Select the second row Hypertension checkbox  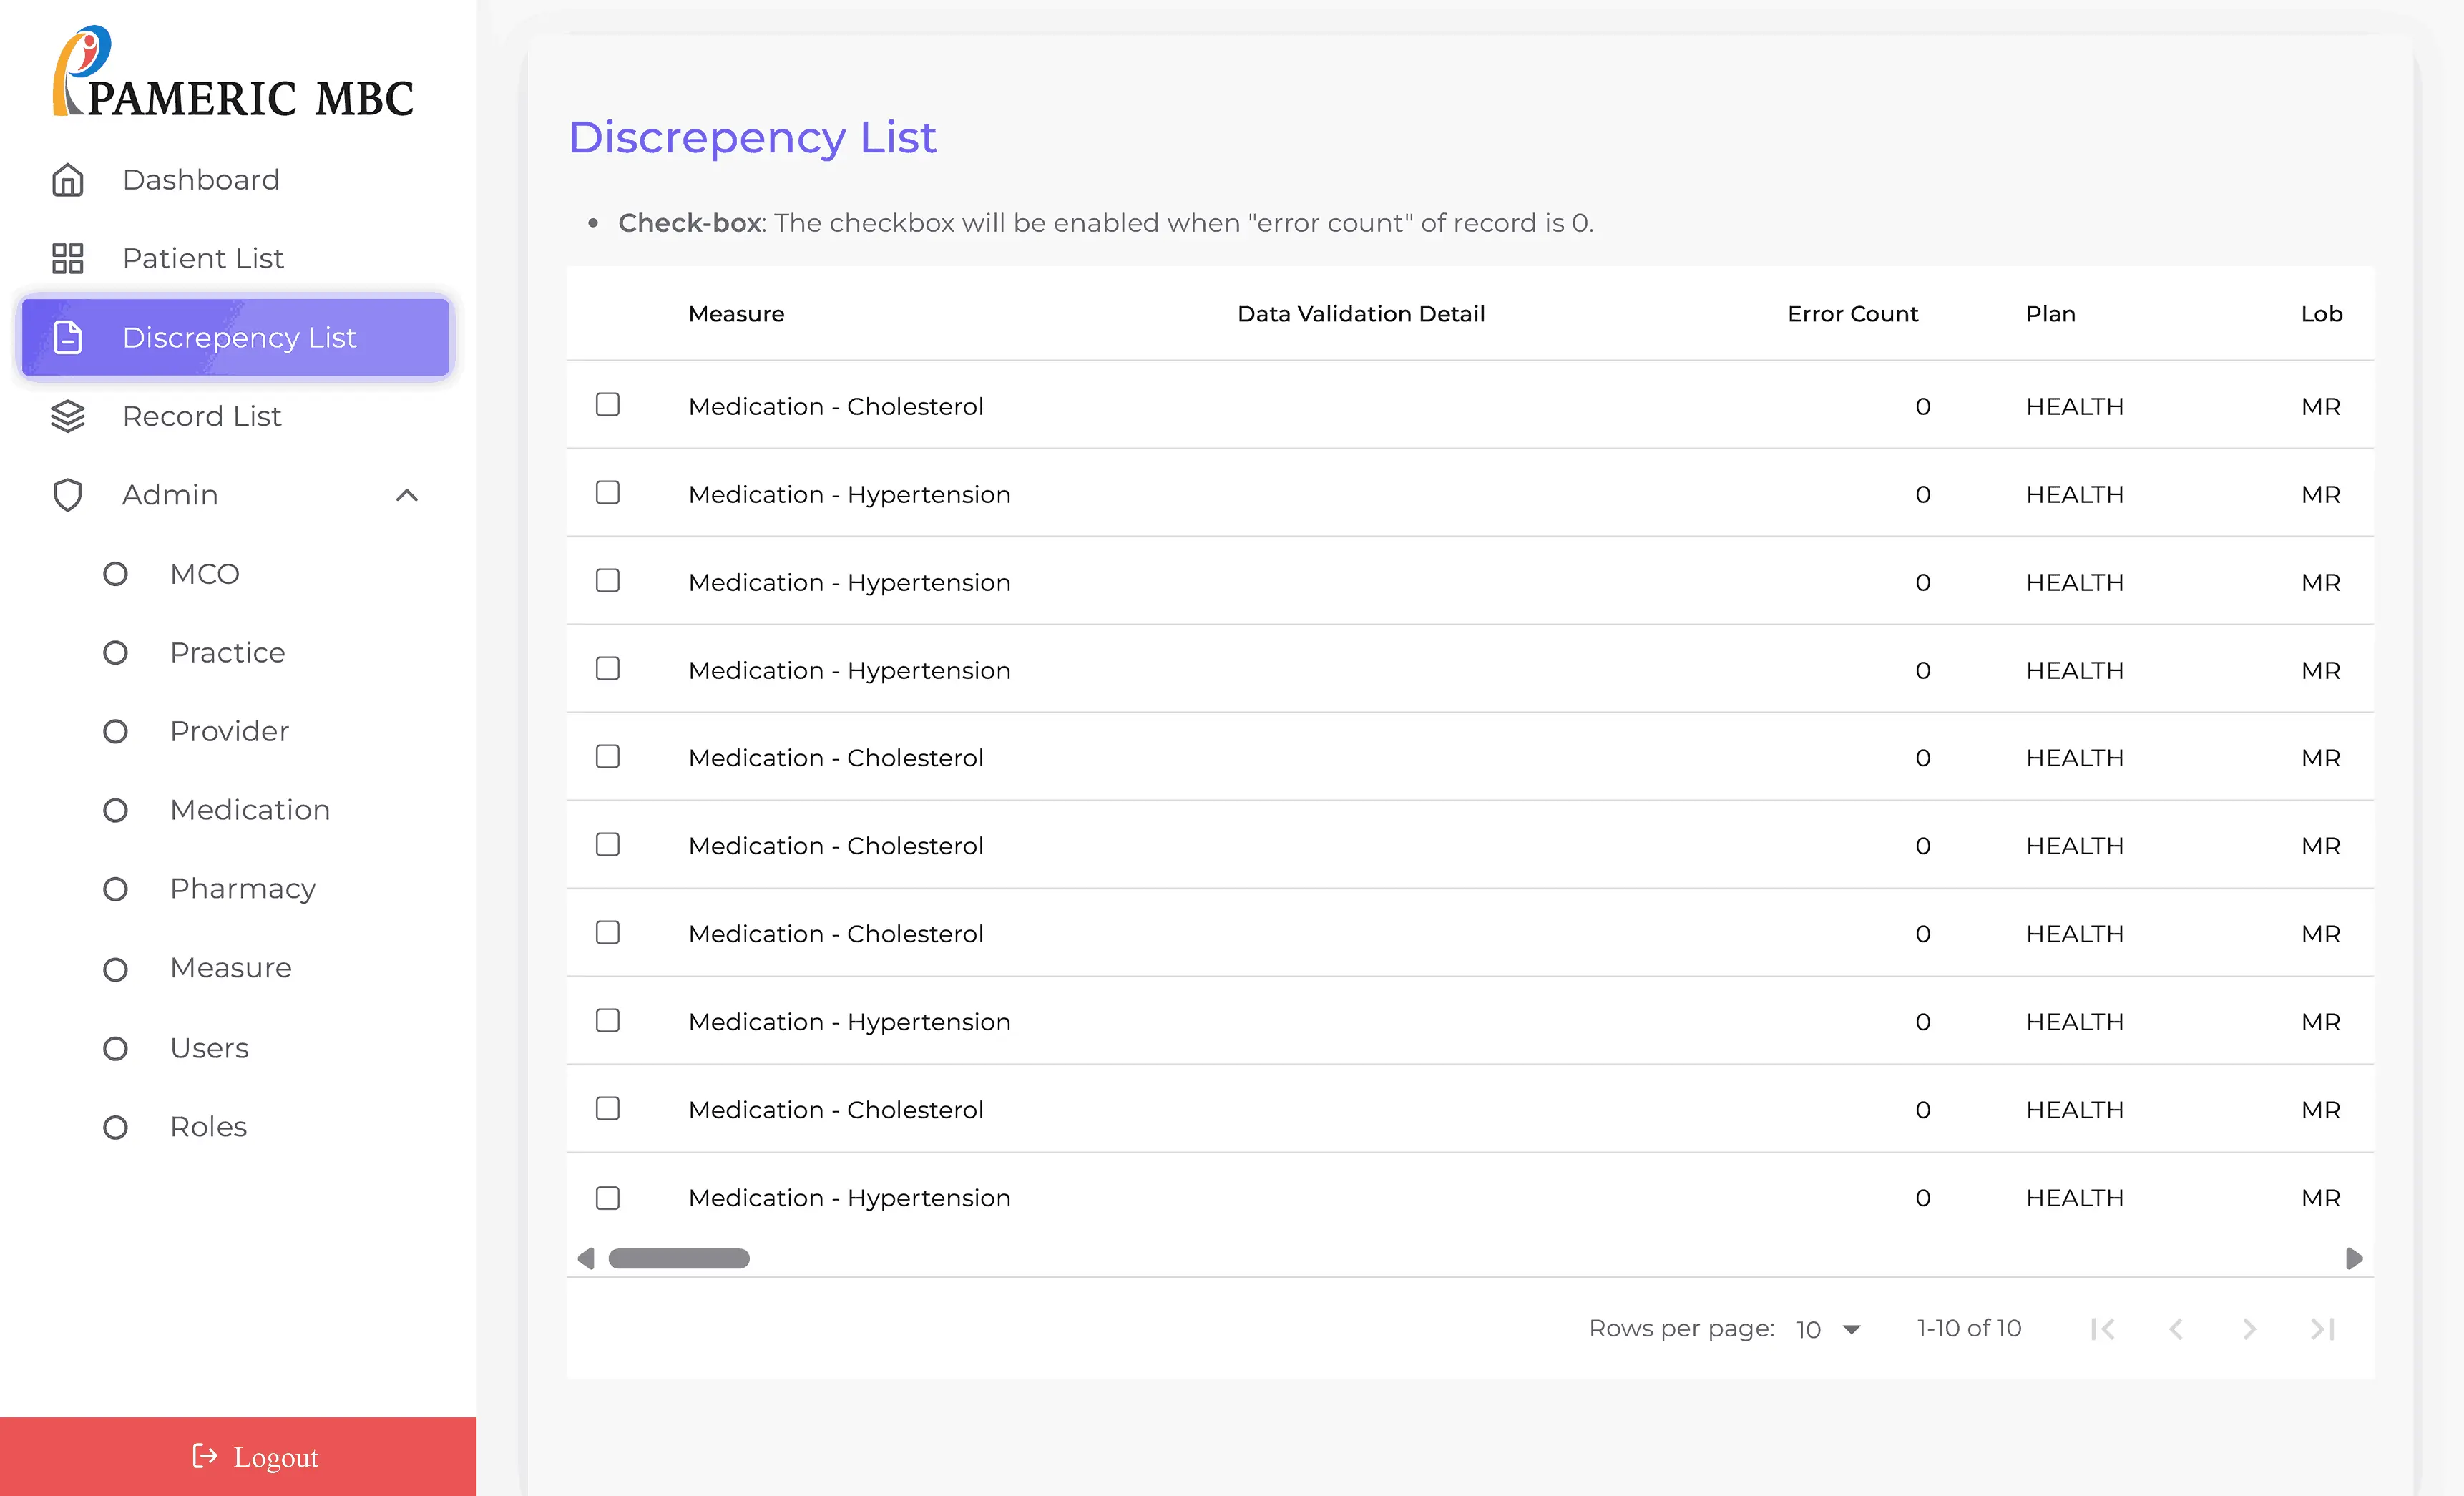coord(608,493)
